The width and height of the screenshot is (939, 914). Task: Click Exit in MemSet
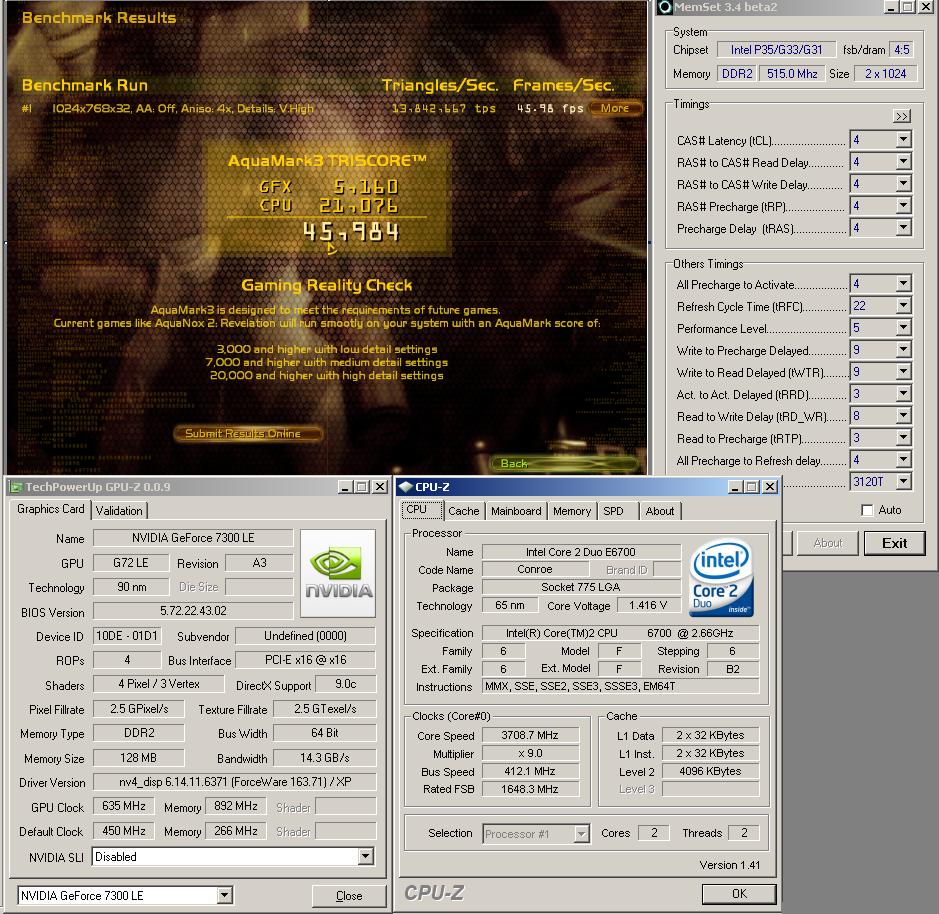(x=895, y=543)
